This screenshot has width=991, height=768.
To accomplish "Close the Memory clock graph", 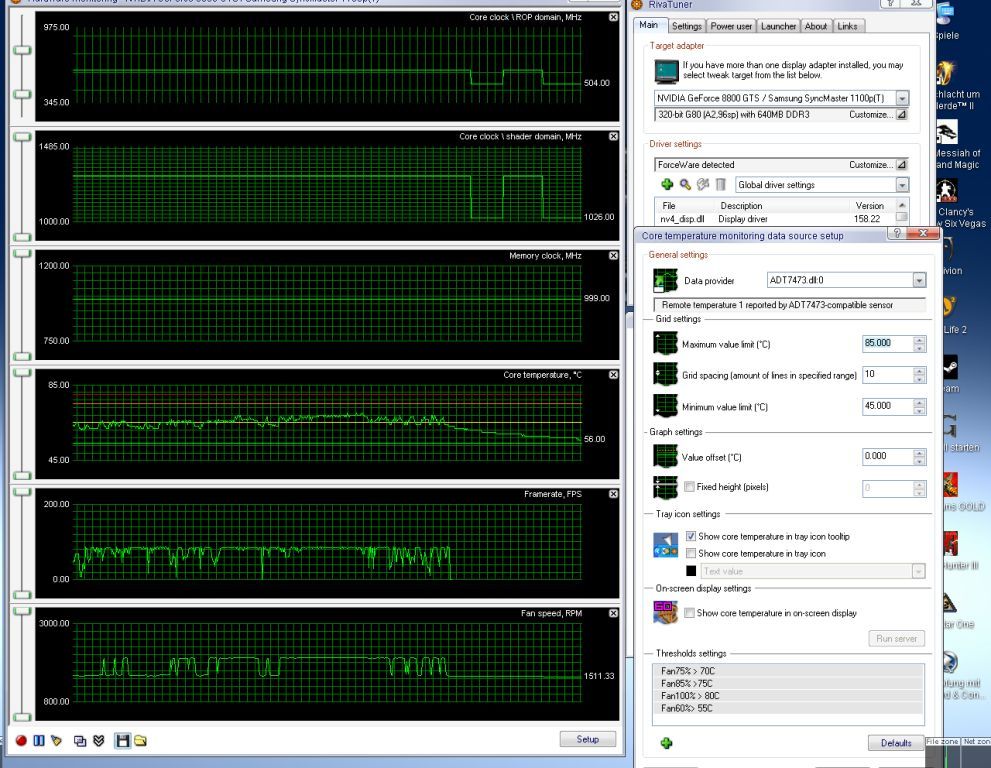I will [x=613, y=255].
